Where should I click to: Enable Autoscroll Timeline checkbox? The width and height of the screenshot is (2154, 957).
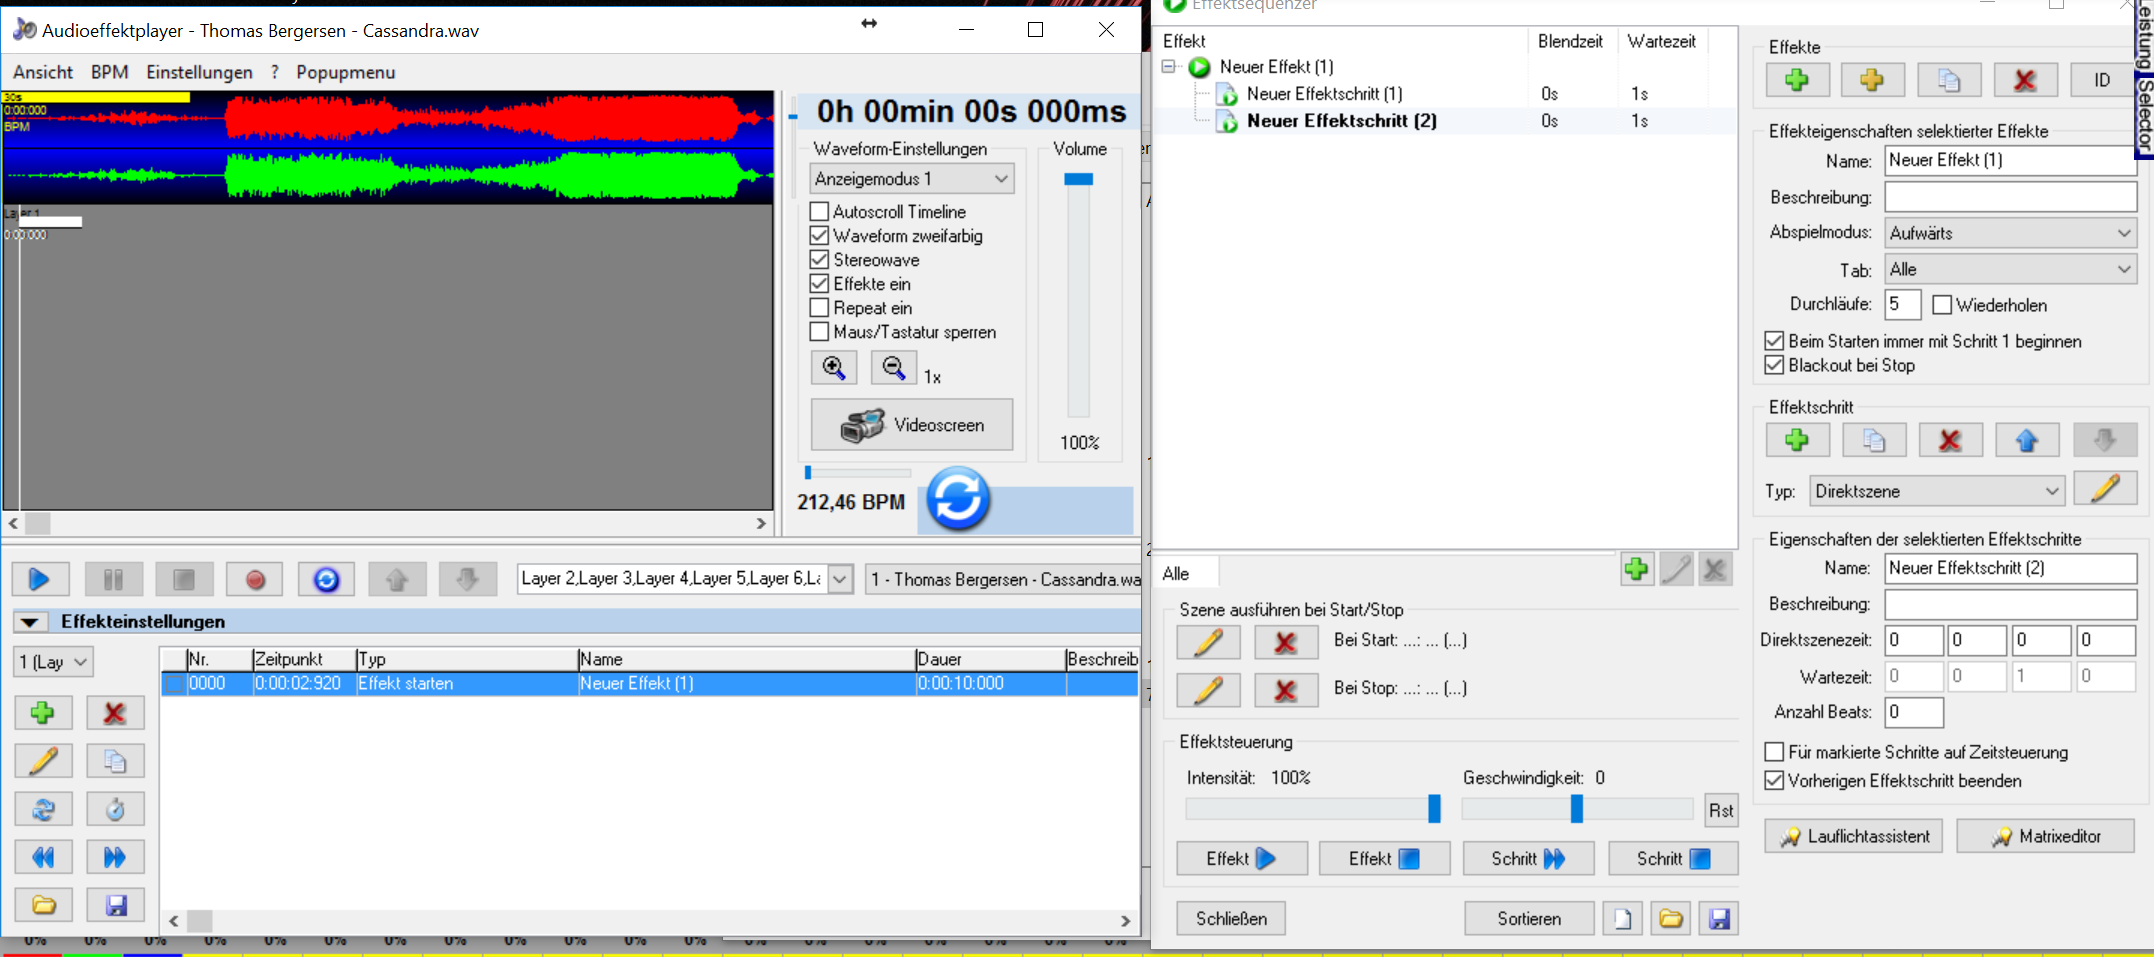coord(819,212)
